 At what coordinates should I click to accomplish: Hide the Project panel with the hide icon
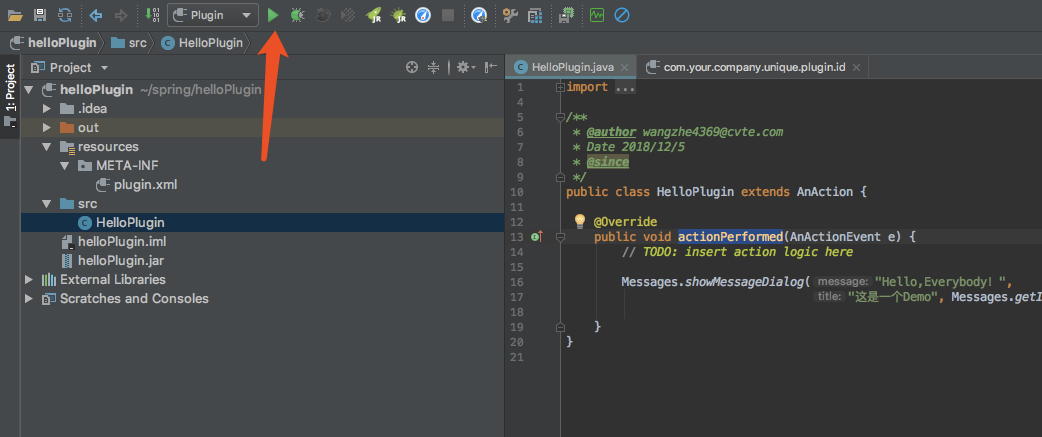pos(490,67)
